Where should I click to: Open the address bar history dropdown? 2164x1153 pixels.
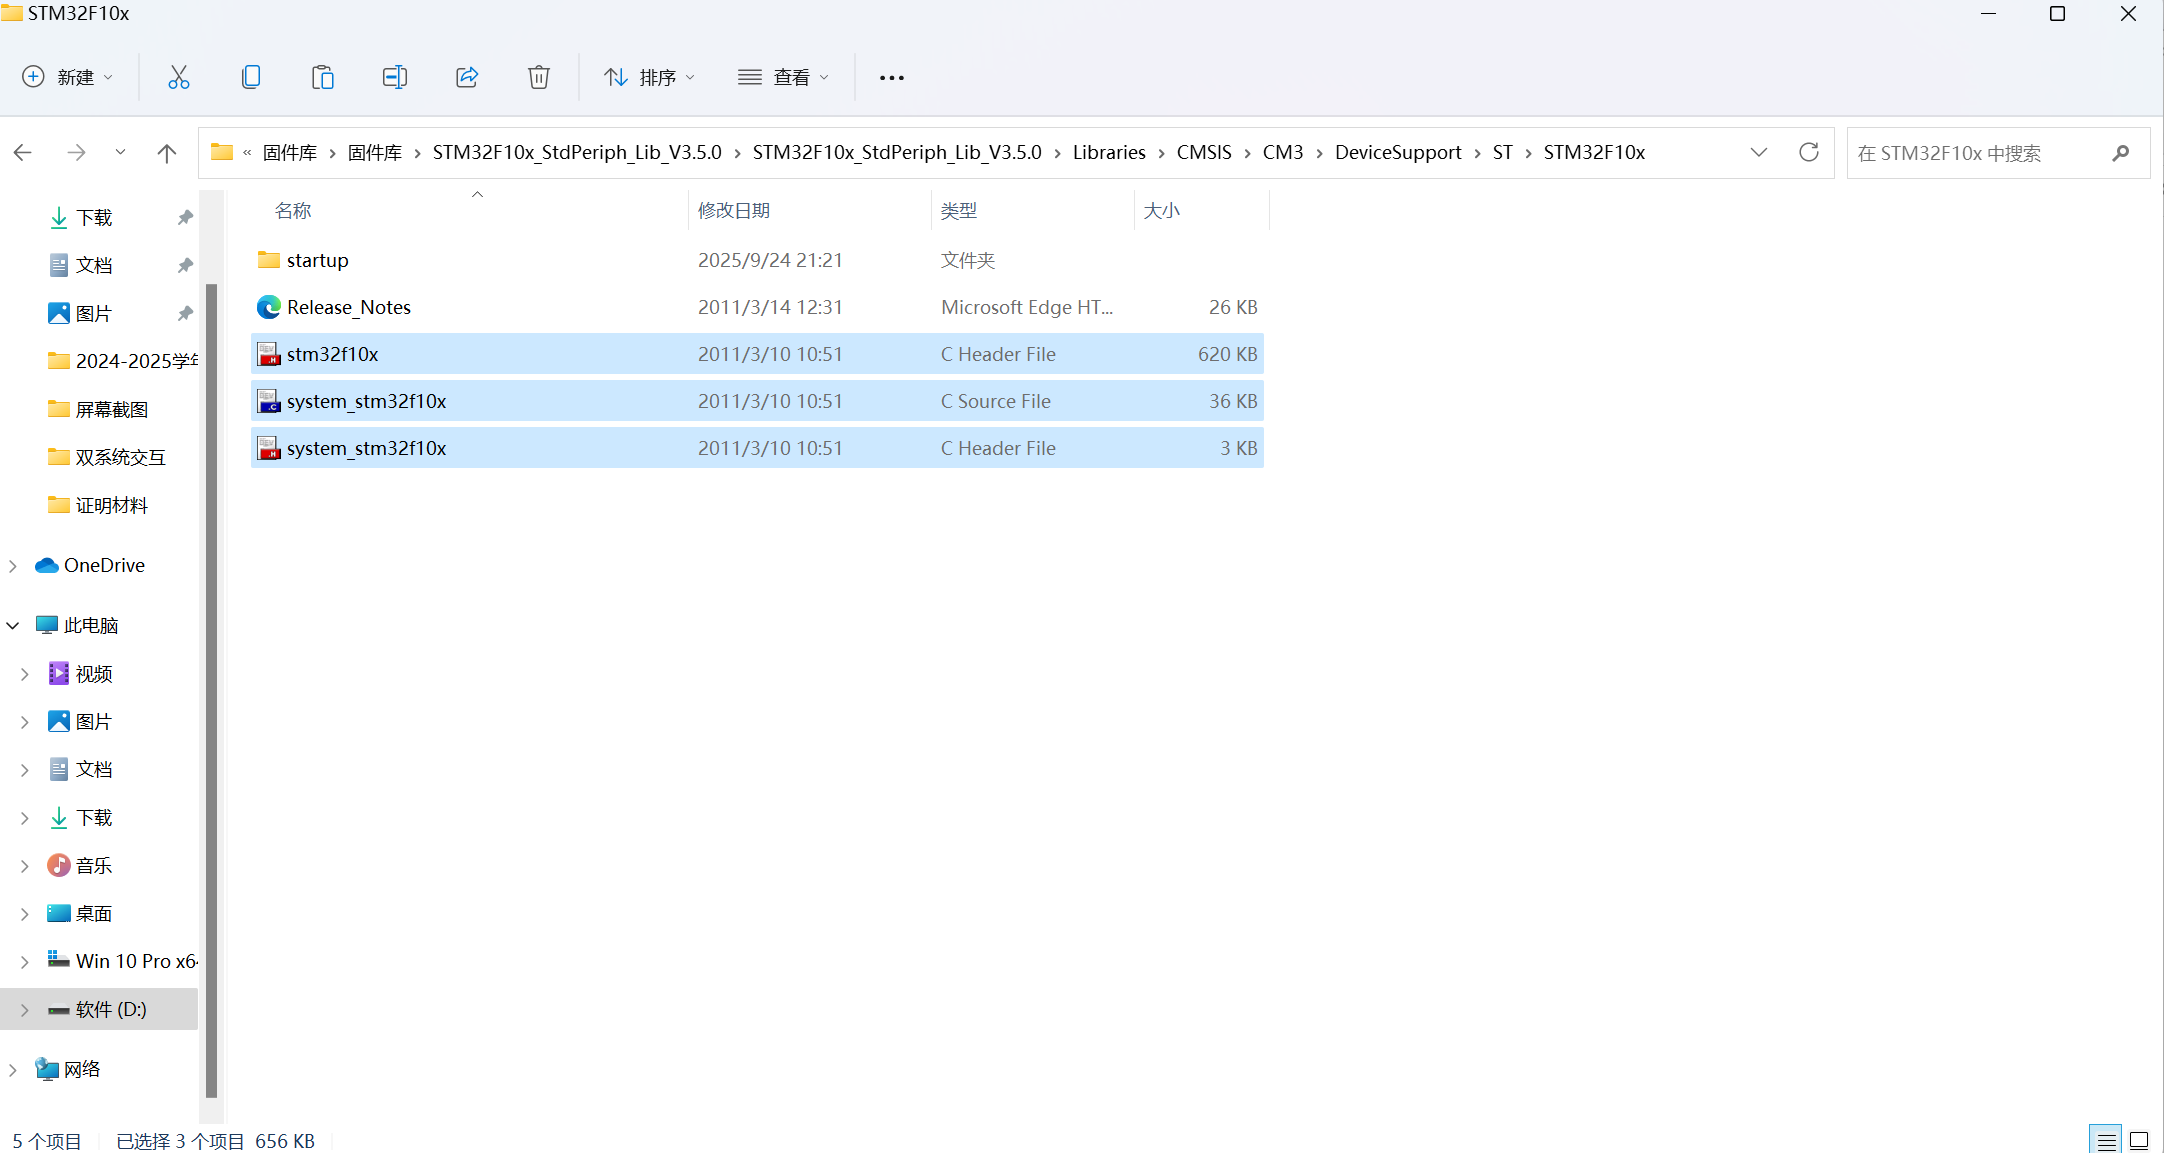point(1759,152)
